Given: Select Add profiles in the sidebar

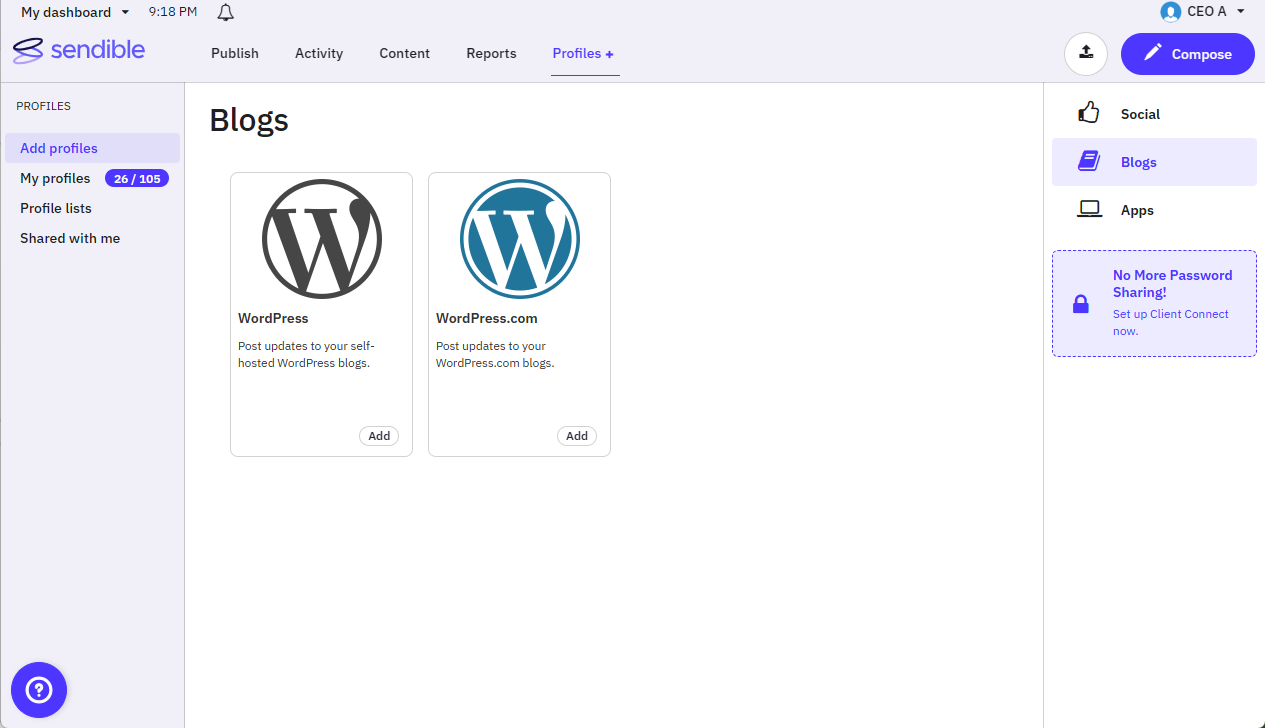Looking at the screenshot, I should click(92, 148).
